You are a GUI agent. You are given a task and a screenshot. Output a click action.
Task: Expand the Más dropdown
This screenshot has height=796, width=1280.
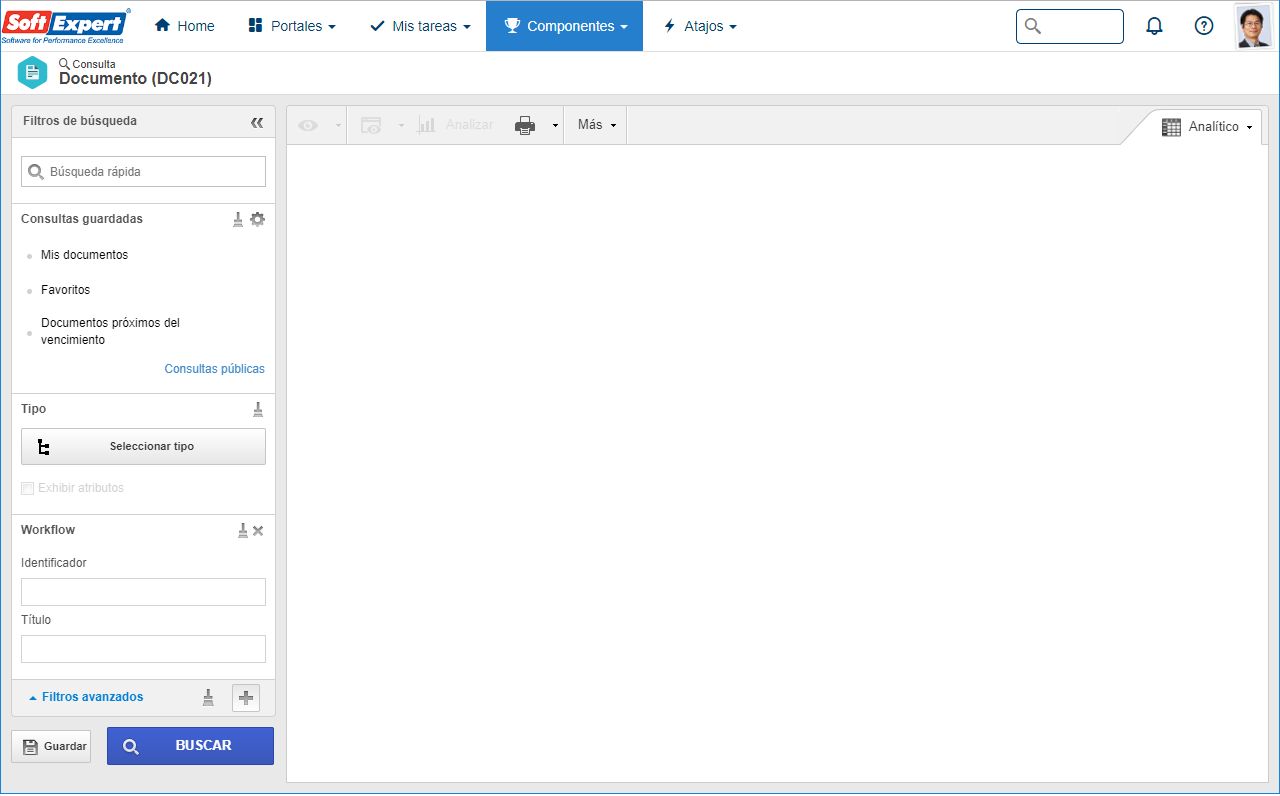(596, 125)
